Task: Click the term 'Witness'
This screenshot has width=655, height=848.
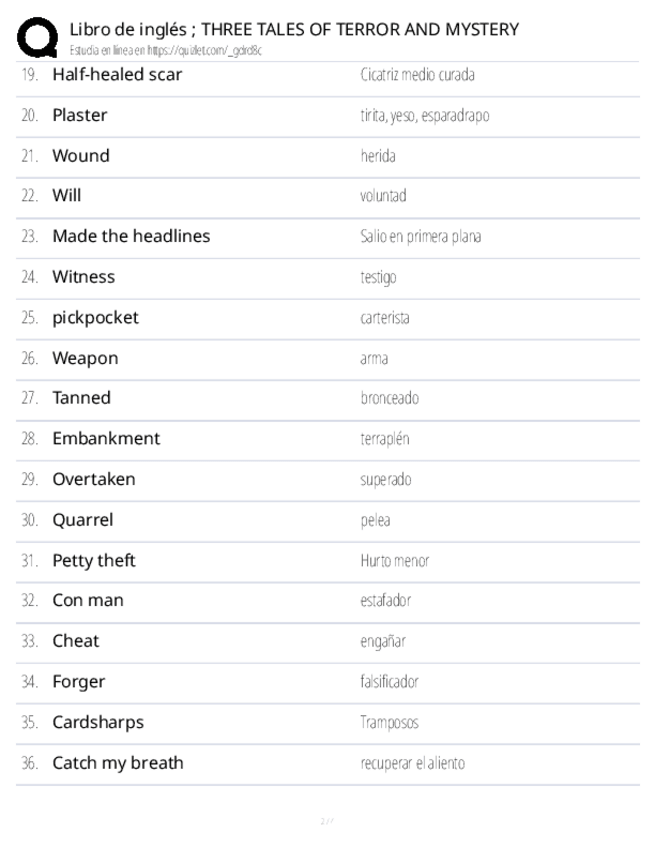Action: coord(84,277)
